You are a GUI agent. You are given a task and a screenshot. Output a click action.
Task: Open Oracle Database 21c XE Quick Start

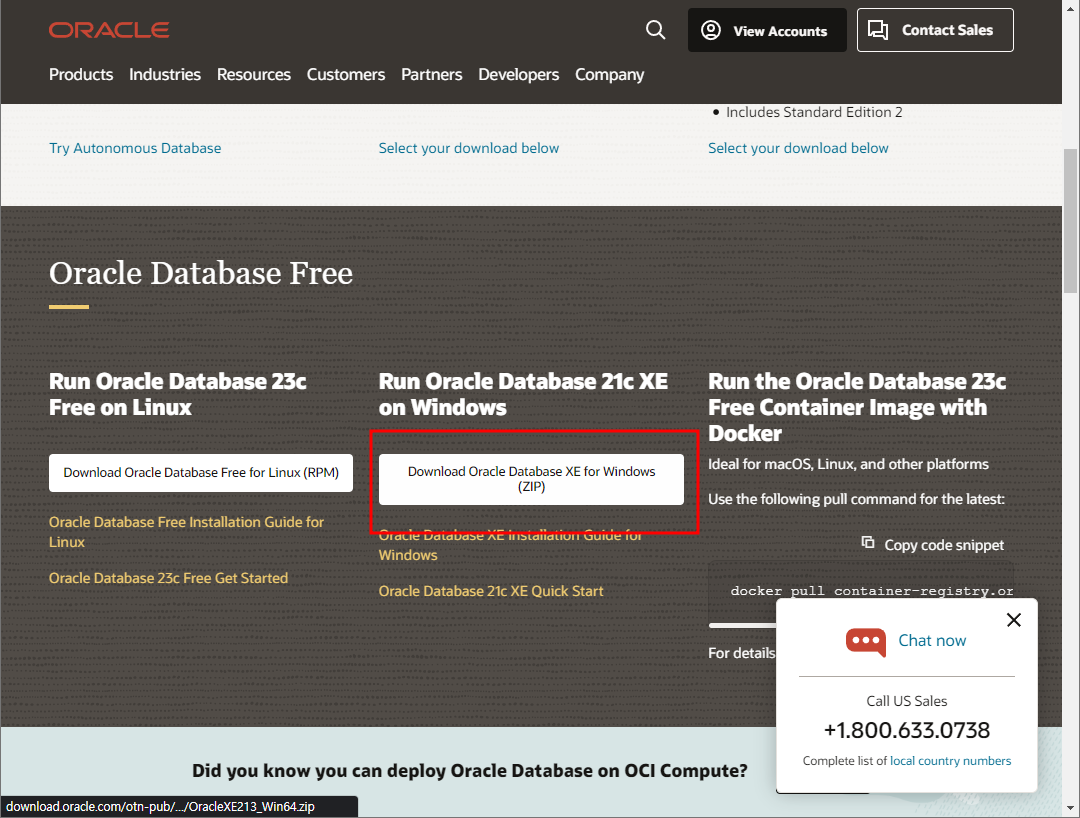491,591
